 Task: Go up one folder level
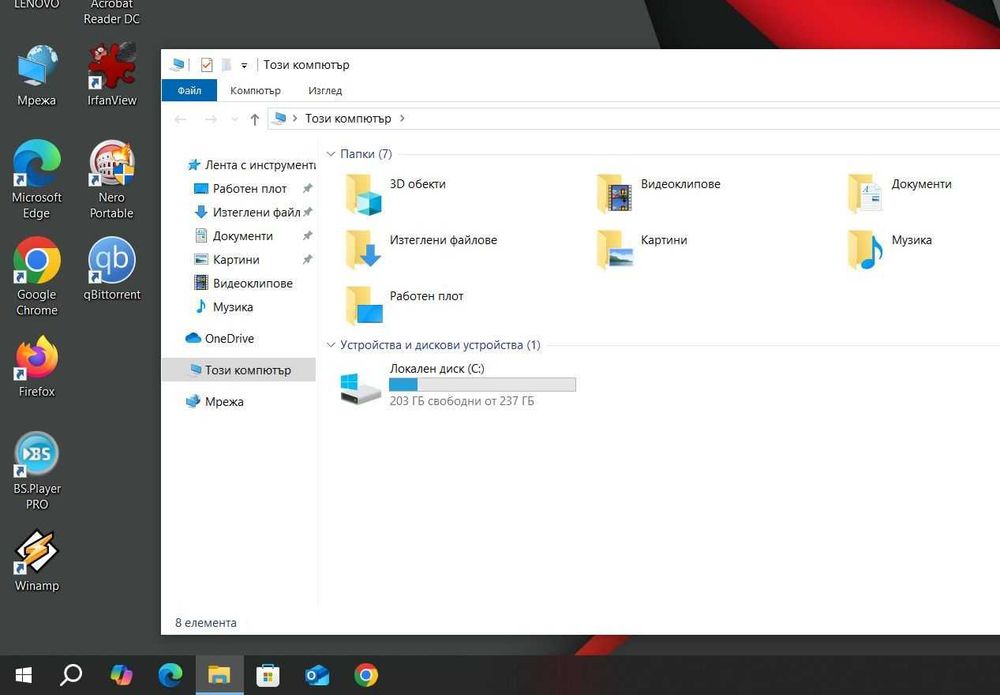coord(254,119)
